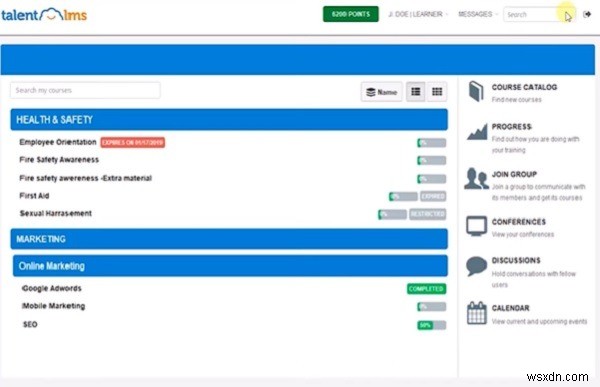Collapse the Online Marketing subcategory
Viewport: 600px width, 387px height.
pos(230,266)
